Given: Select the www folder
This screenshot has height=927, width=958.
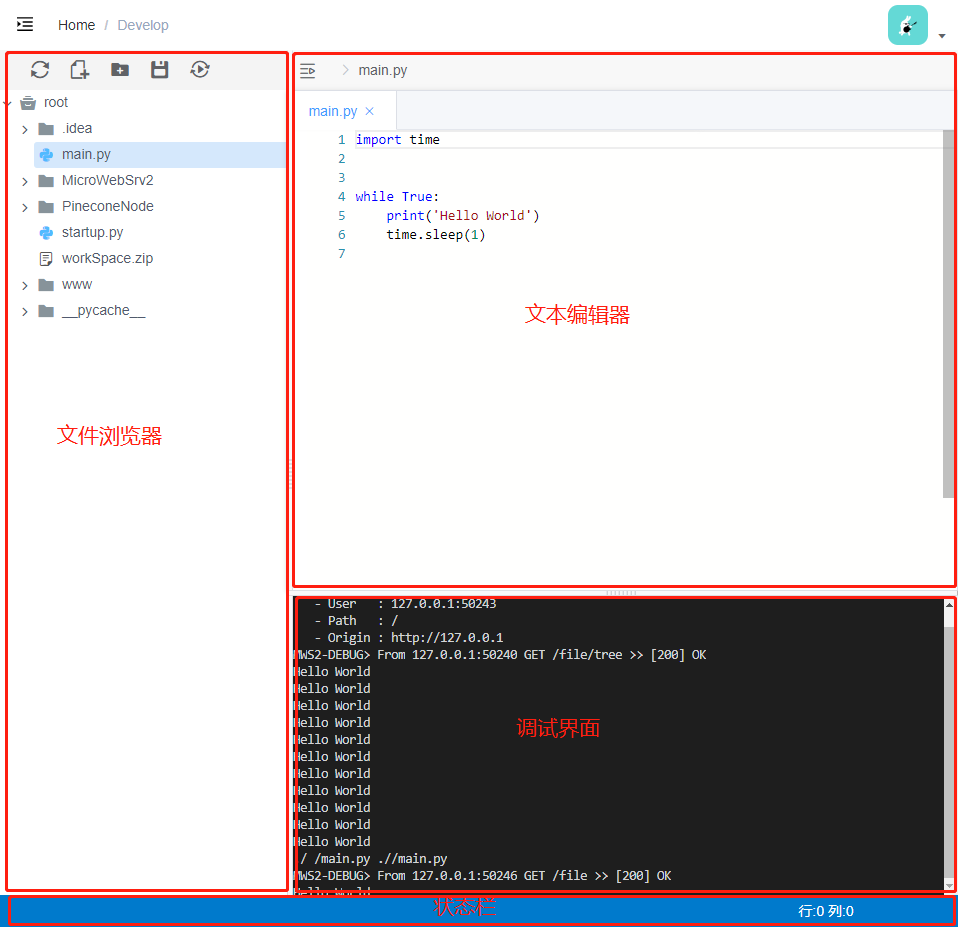Looking at the screenshot, I should 76,285.
